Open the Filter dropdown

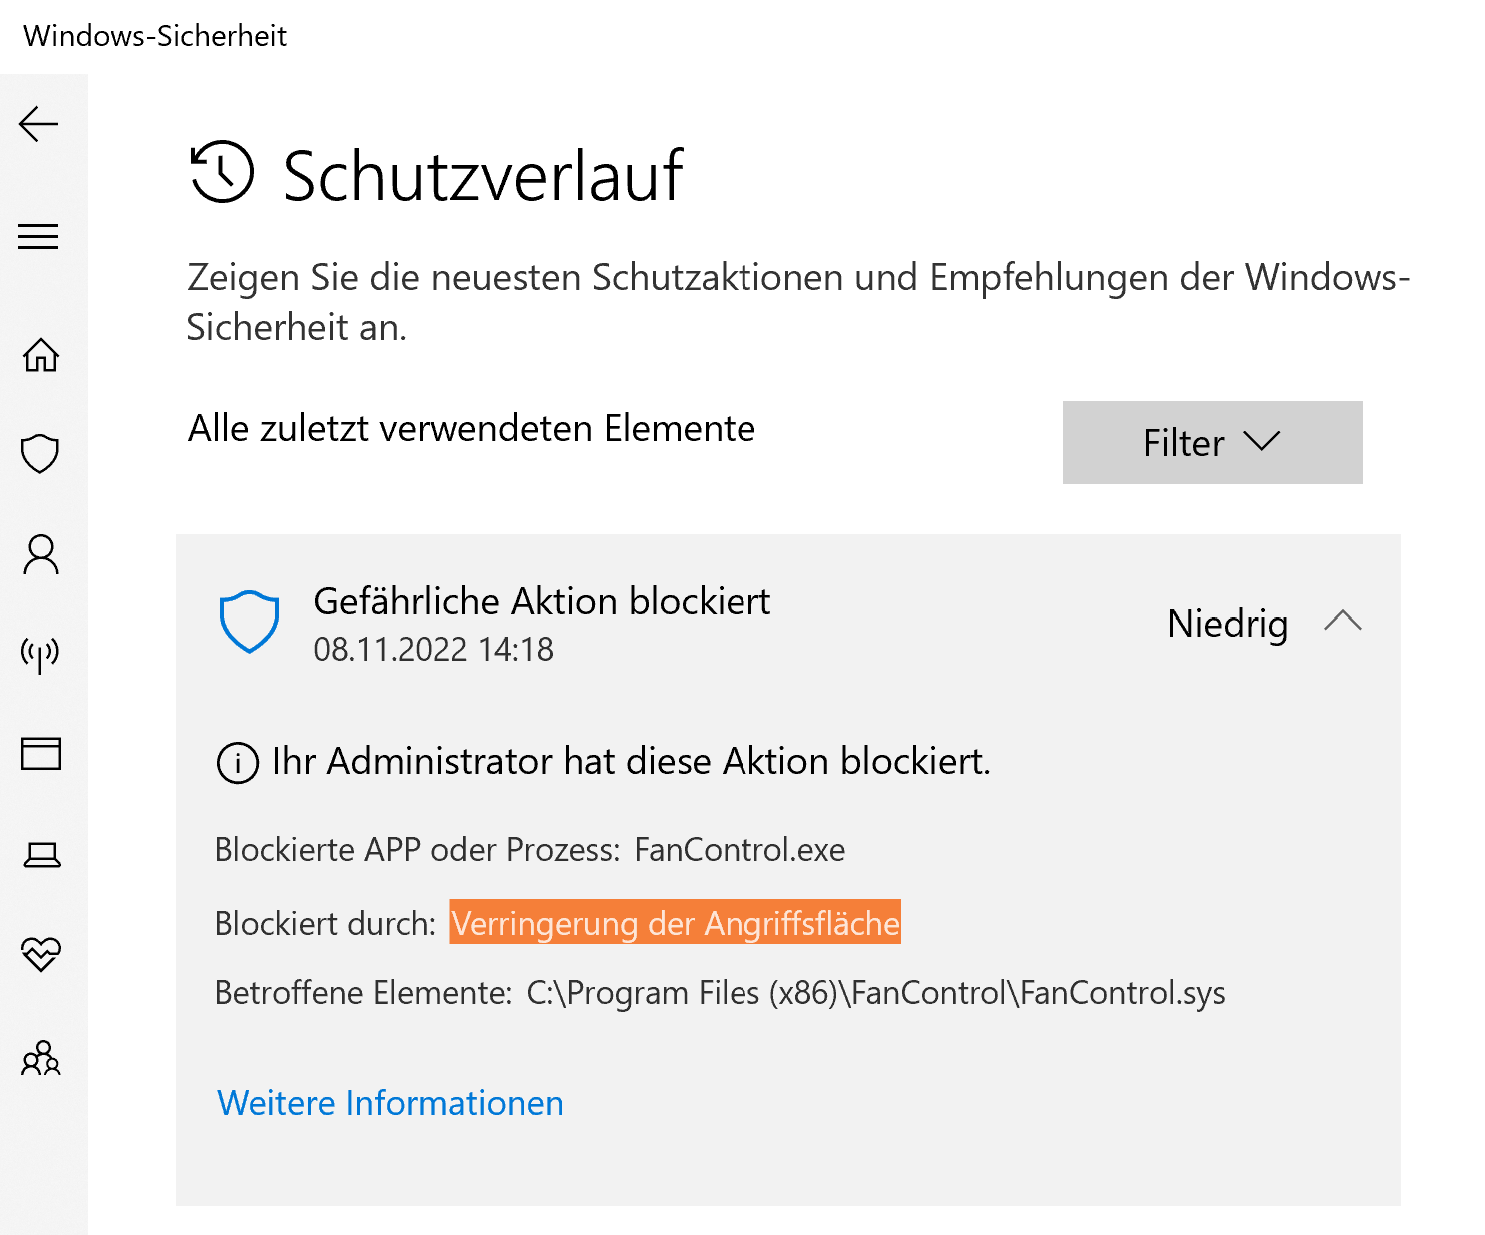[1212, 443]
